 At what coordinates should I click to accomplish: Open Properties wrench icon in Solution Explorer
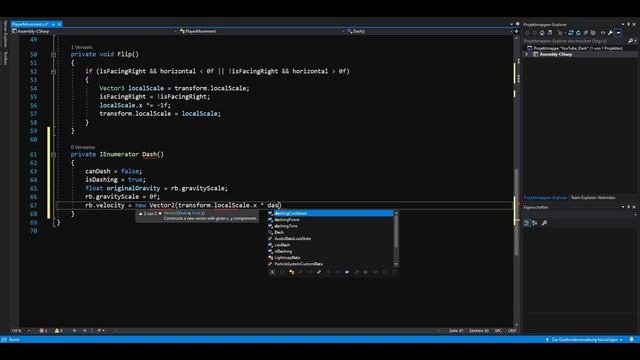click(x=610, y=33)
